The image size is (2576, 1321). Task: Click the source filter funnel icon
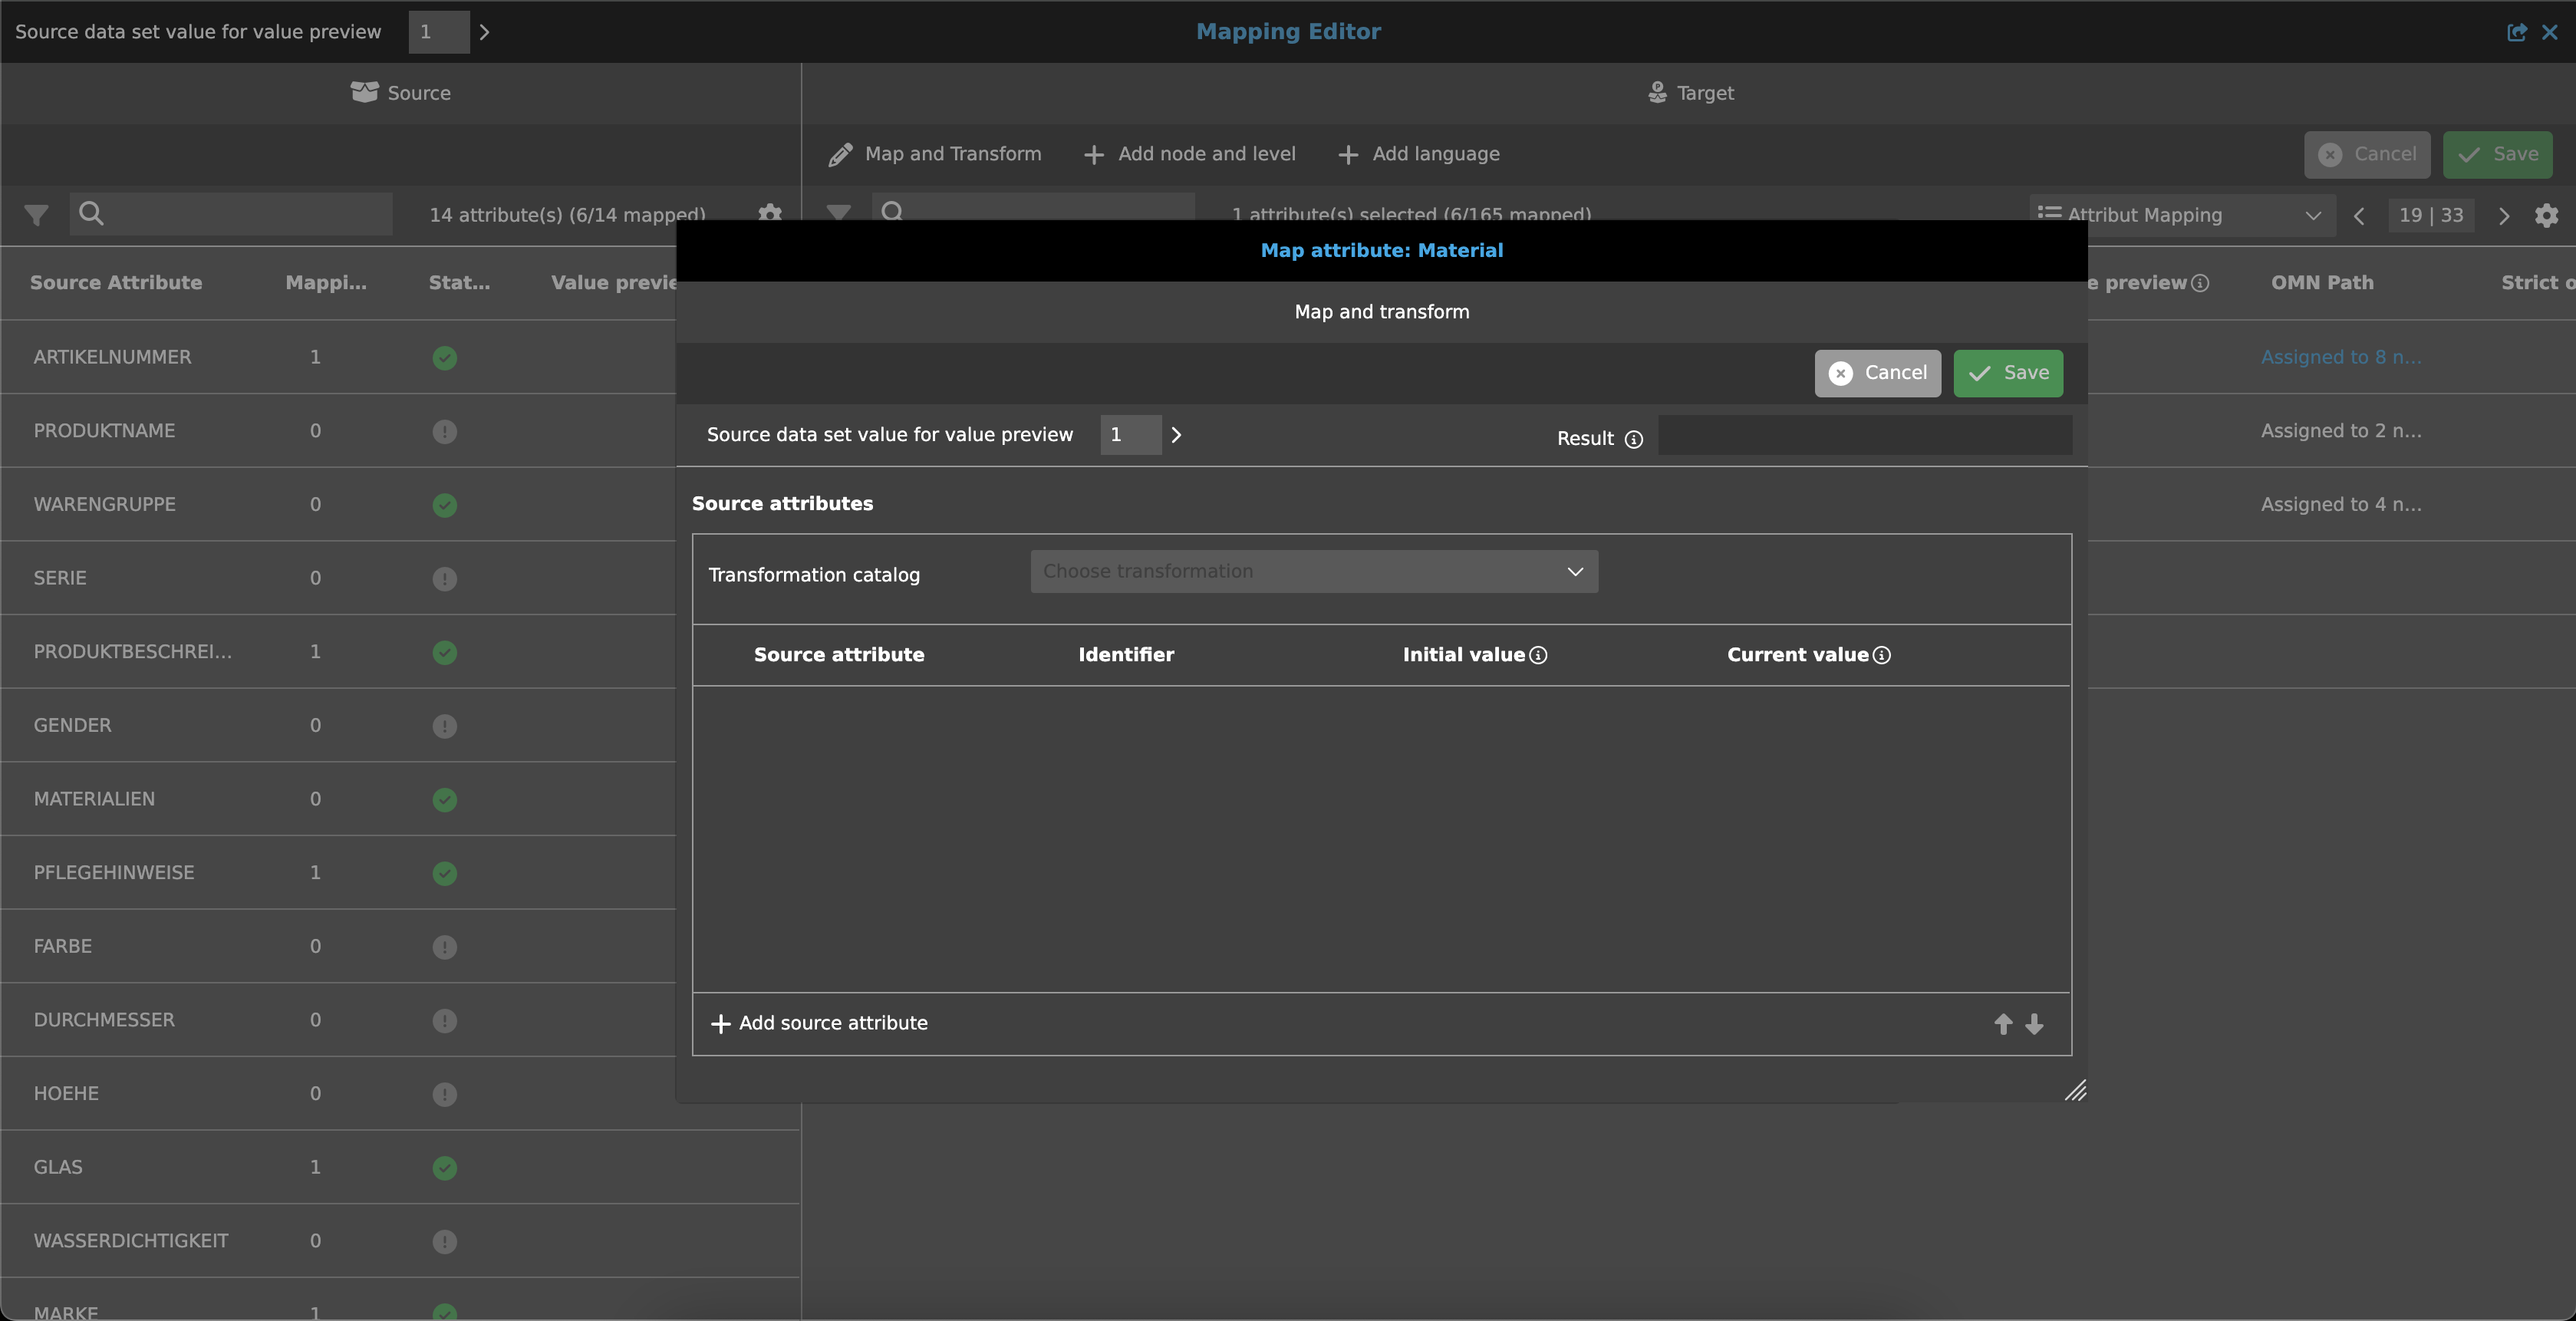tap(36, 214)
